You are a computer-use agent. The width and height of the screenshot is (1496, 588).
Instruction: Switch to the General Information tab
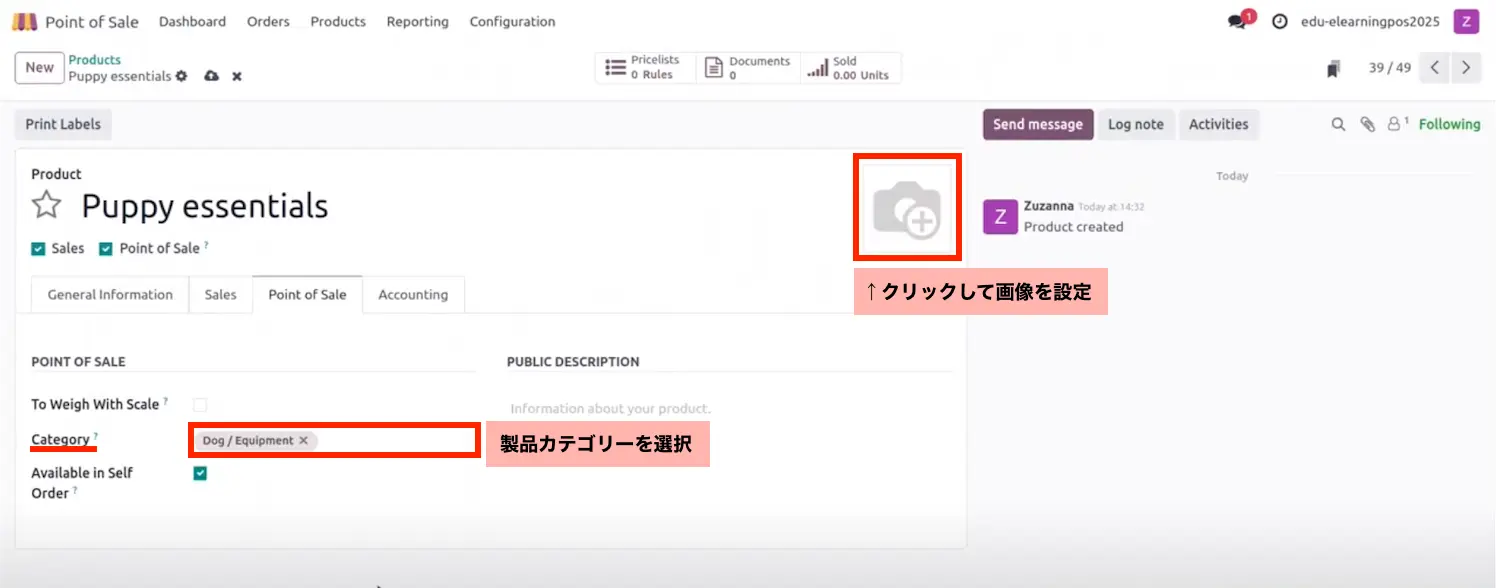(x=110, y=295)
